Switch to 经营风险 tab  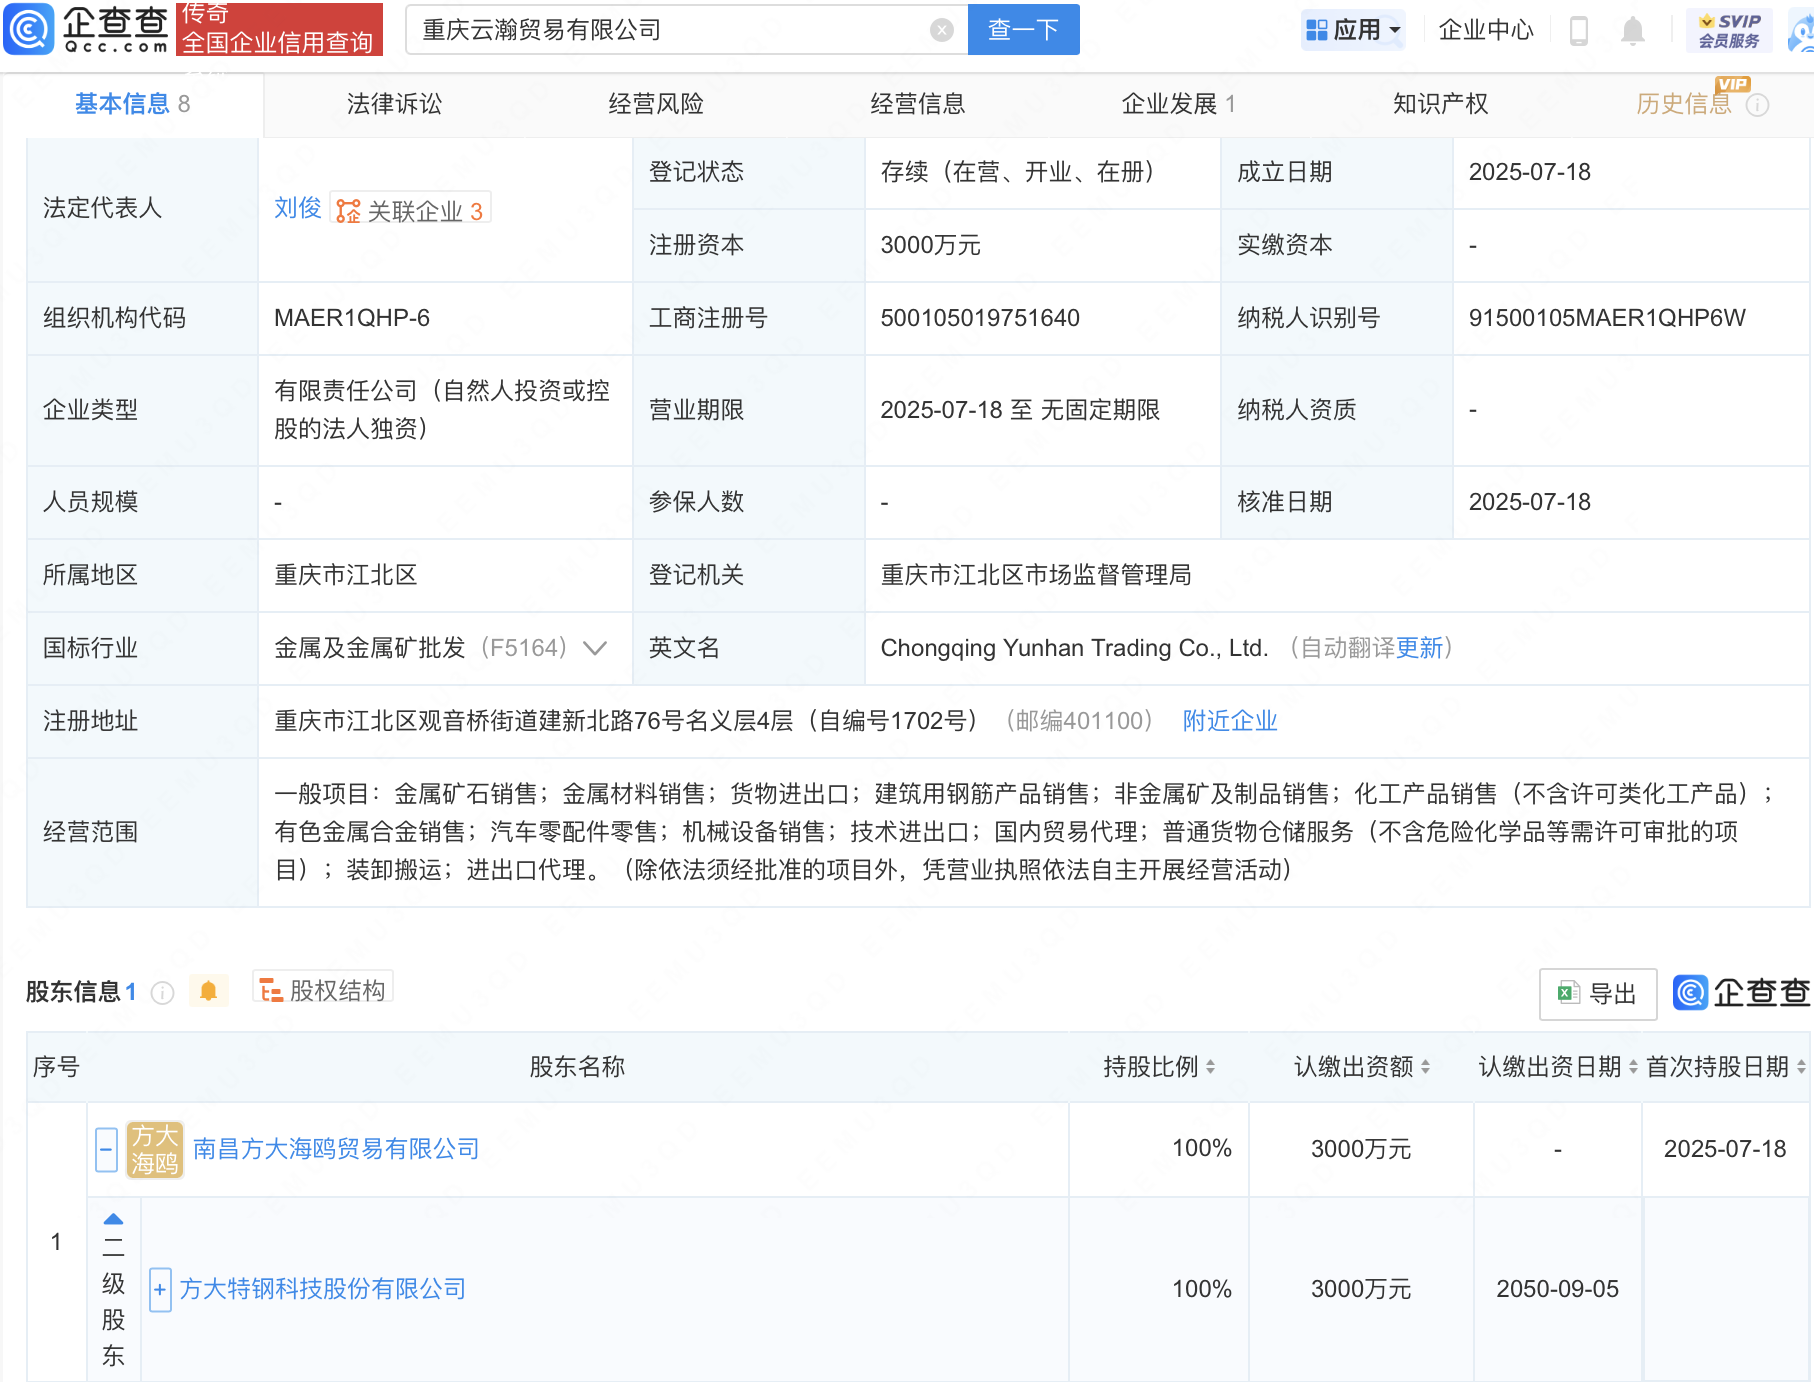[656, 103]
